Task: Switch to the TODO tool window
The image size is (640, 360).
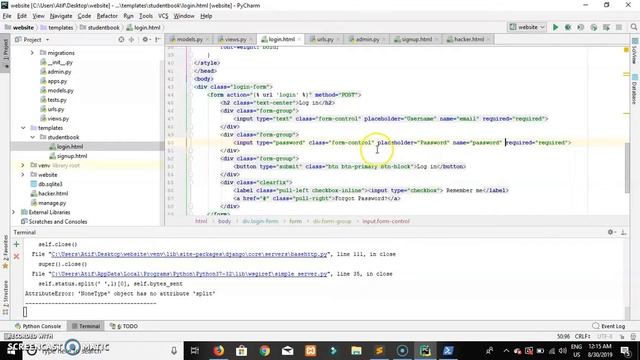Action: click(x=124, y=326)
